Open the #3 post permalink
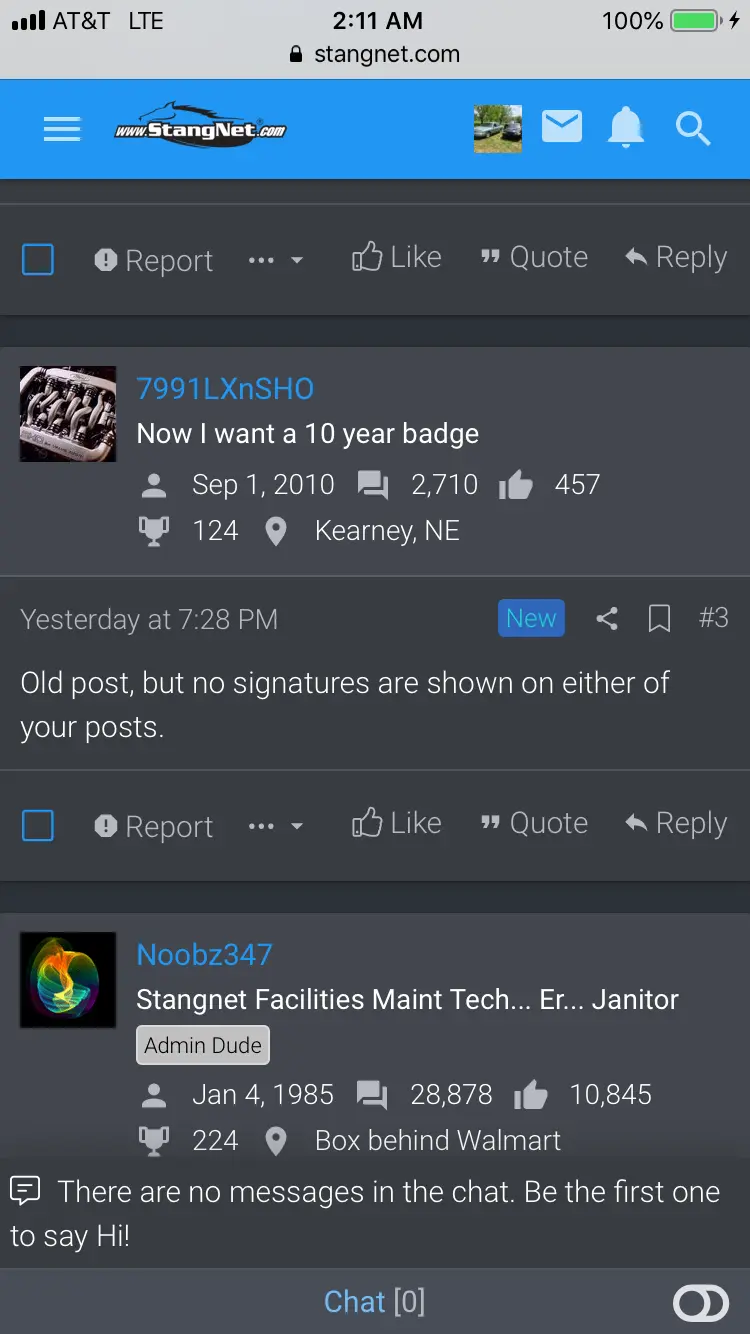Viewport: 750px width, 1334px height. tap(713, 618)
